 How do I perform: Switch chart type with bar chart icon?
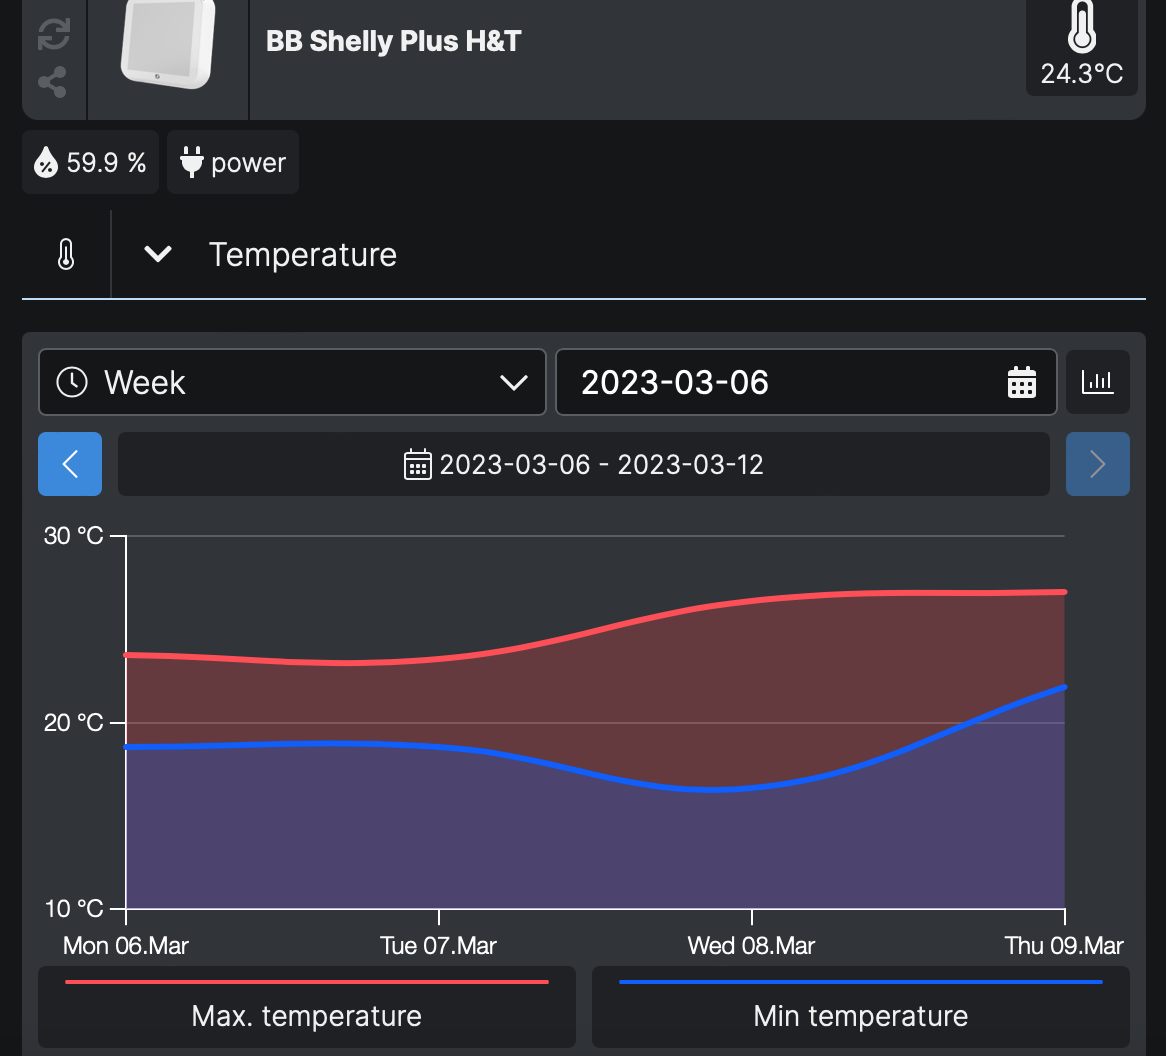point(1097,382)
